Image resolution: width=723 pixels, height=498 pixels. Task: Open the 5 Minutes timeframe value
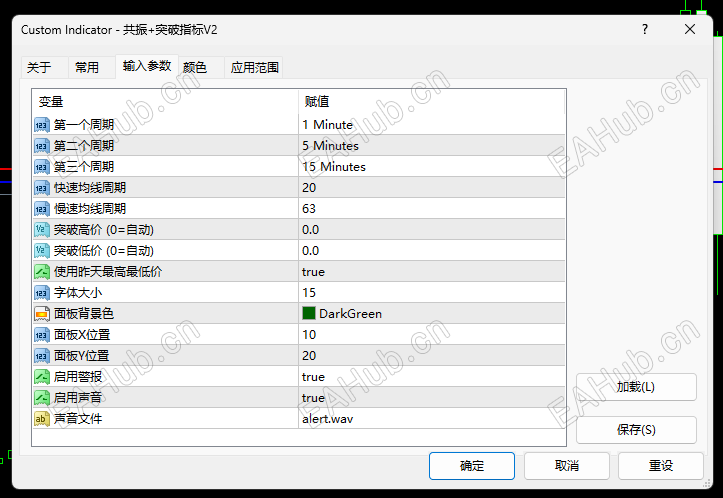432,146
